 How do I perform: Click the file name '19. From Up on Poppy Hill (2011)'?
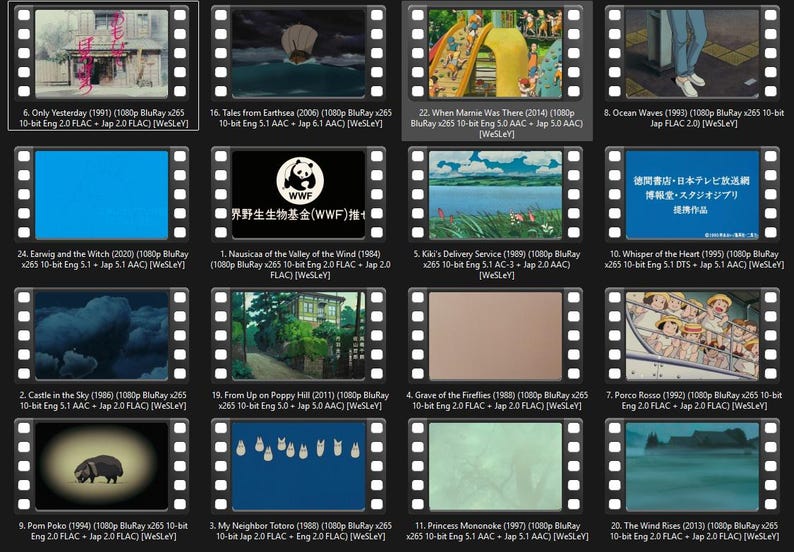(x=300, y=400)
